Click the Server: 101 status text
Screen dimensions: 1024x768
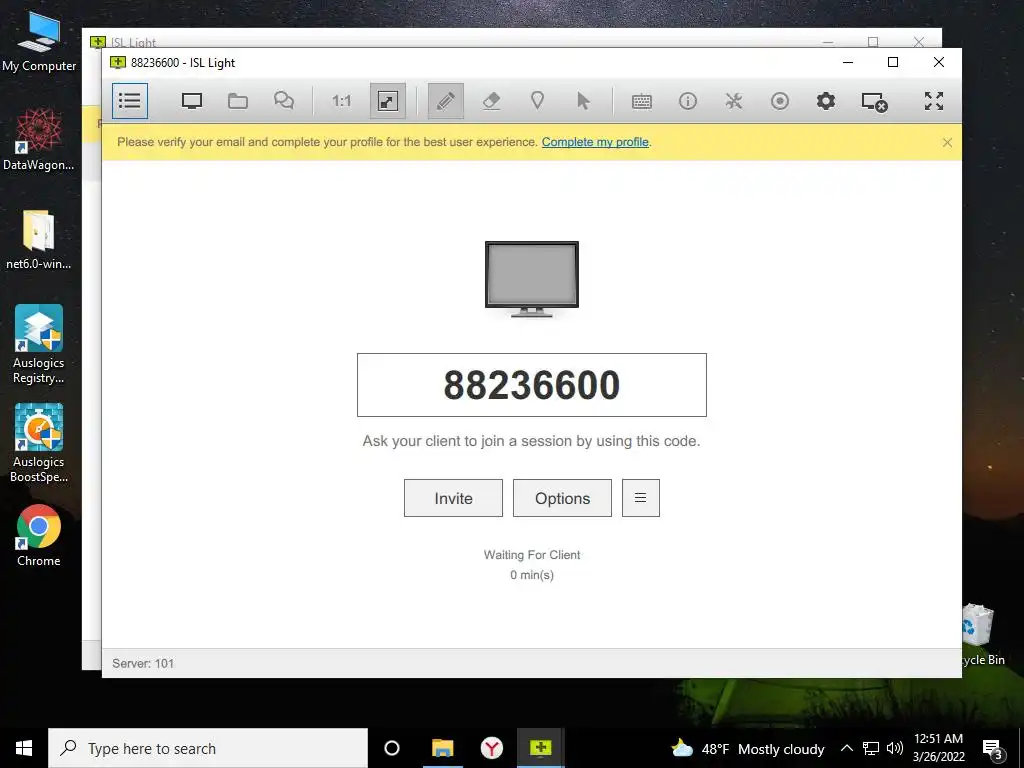143,663
